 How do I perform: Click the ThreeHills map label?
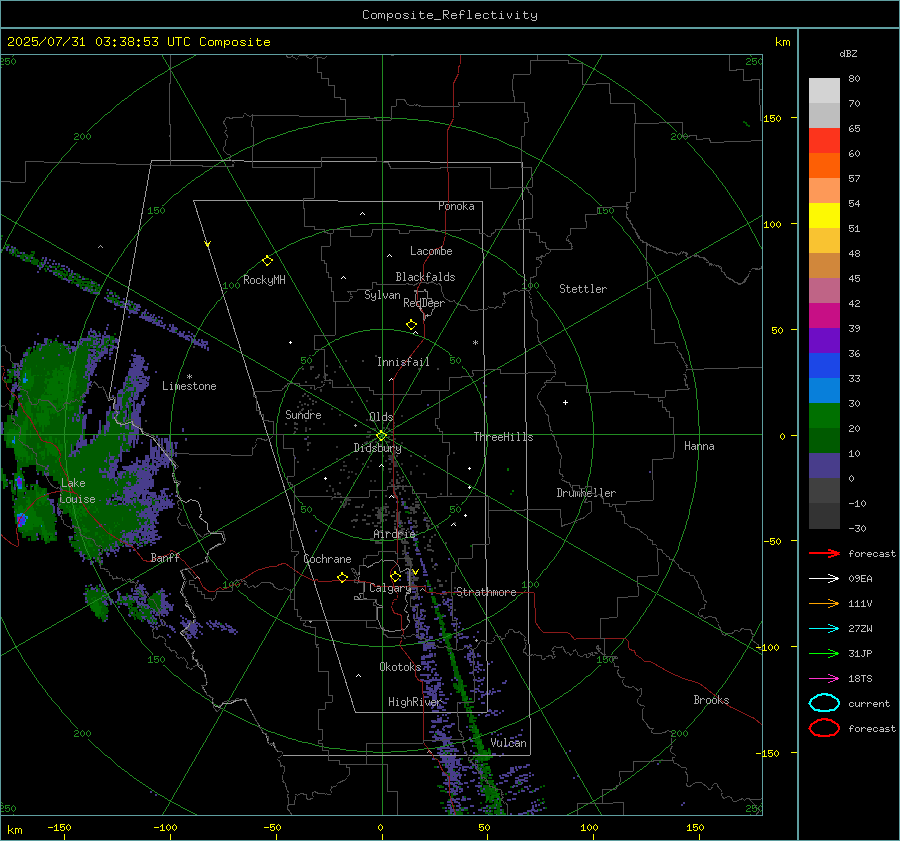tap(503, 437)
